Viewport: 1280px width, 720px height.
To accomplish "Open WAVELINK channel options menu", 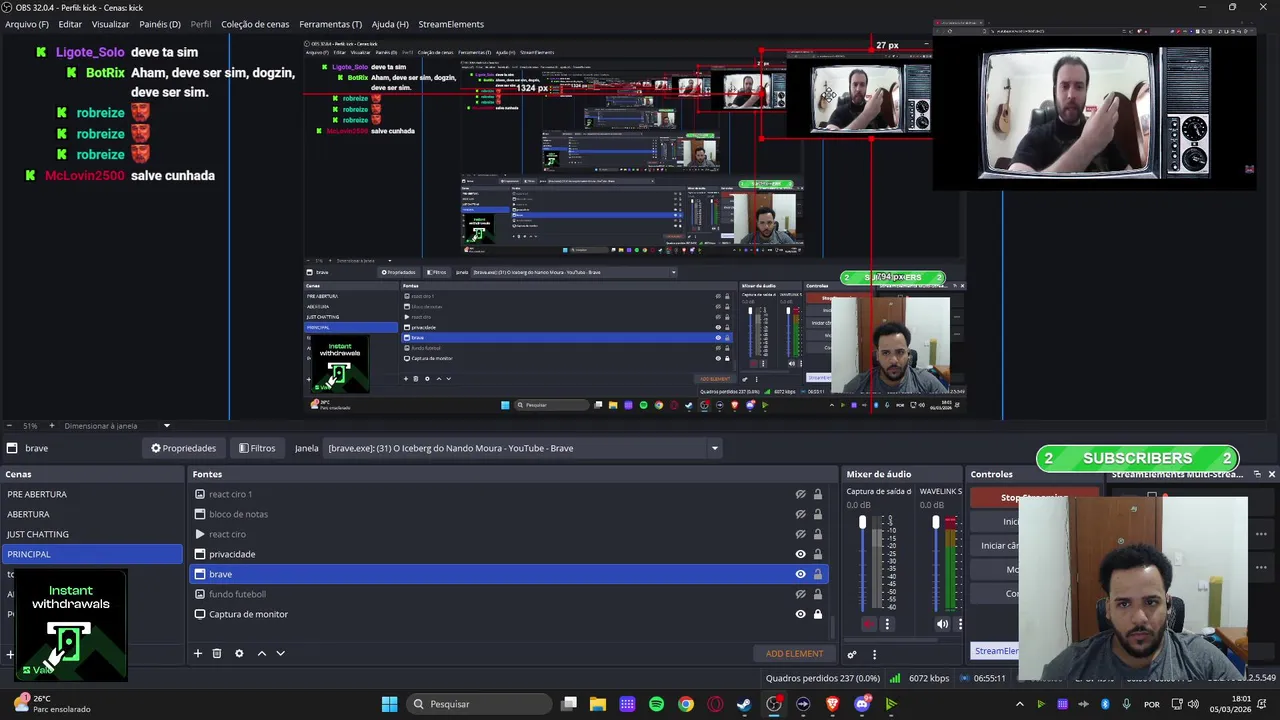I will (x=959, y=624).
